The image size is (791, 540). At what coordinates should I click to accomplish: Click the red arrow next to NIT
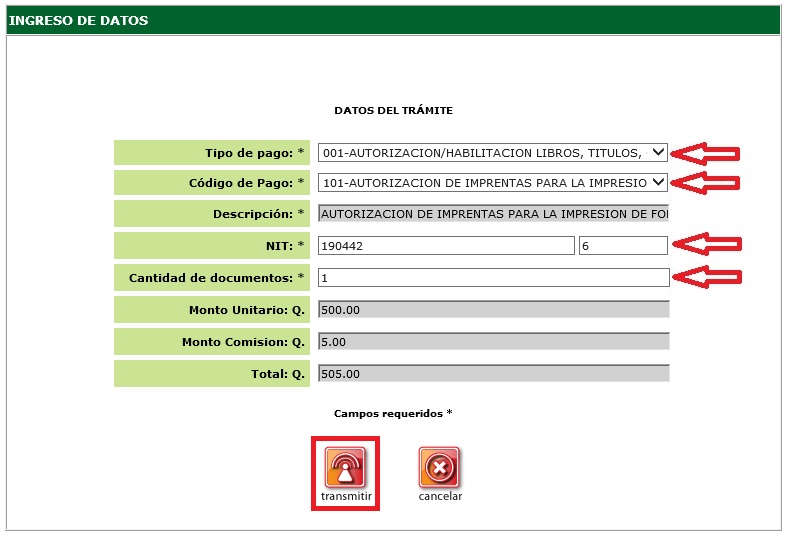coord(709,246)
